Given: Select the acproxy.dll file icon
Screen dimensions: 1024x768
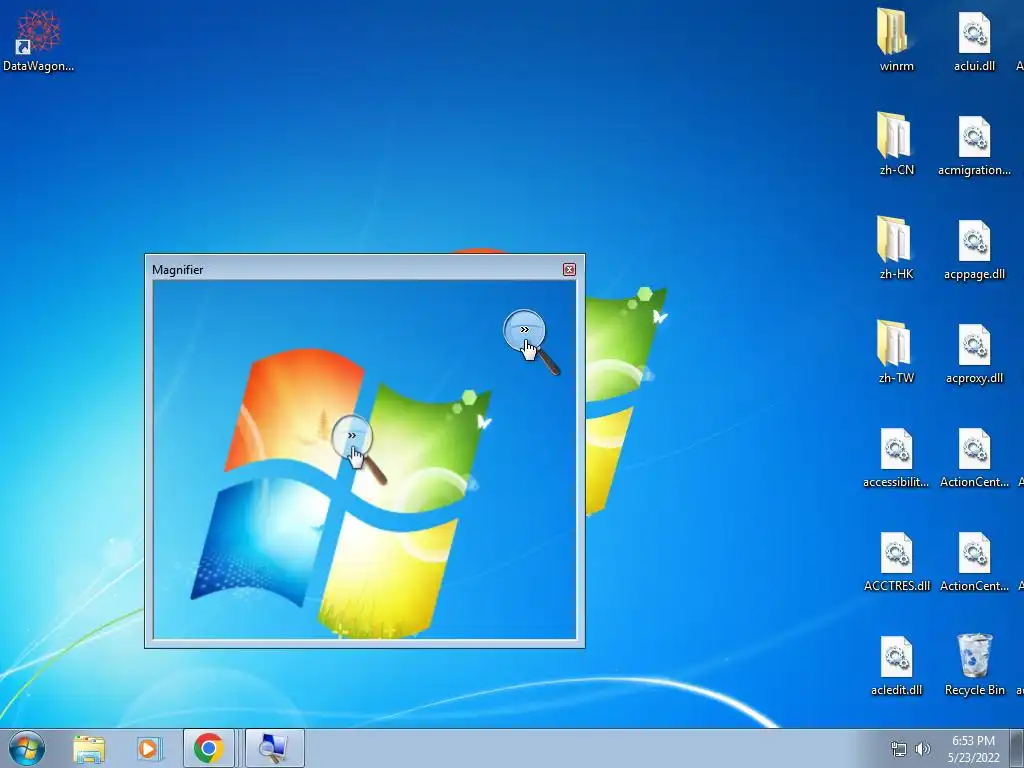Looking at the screenshot, I should (974, 352).
